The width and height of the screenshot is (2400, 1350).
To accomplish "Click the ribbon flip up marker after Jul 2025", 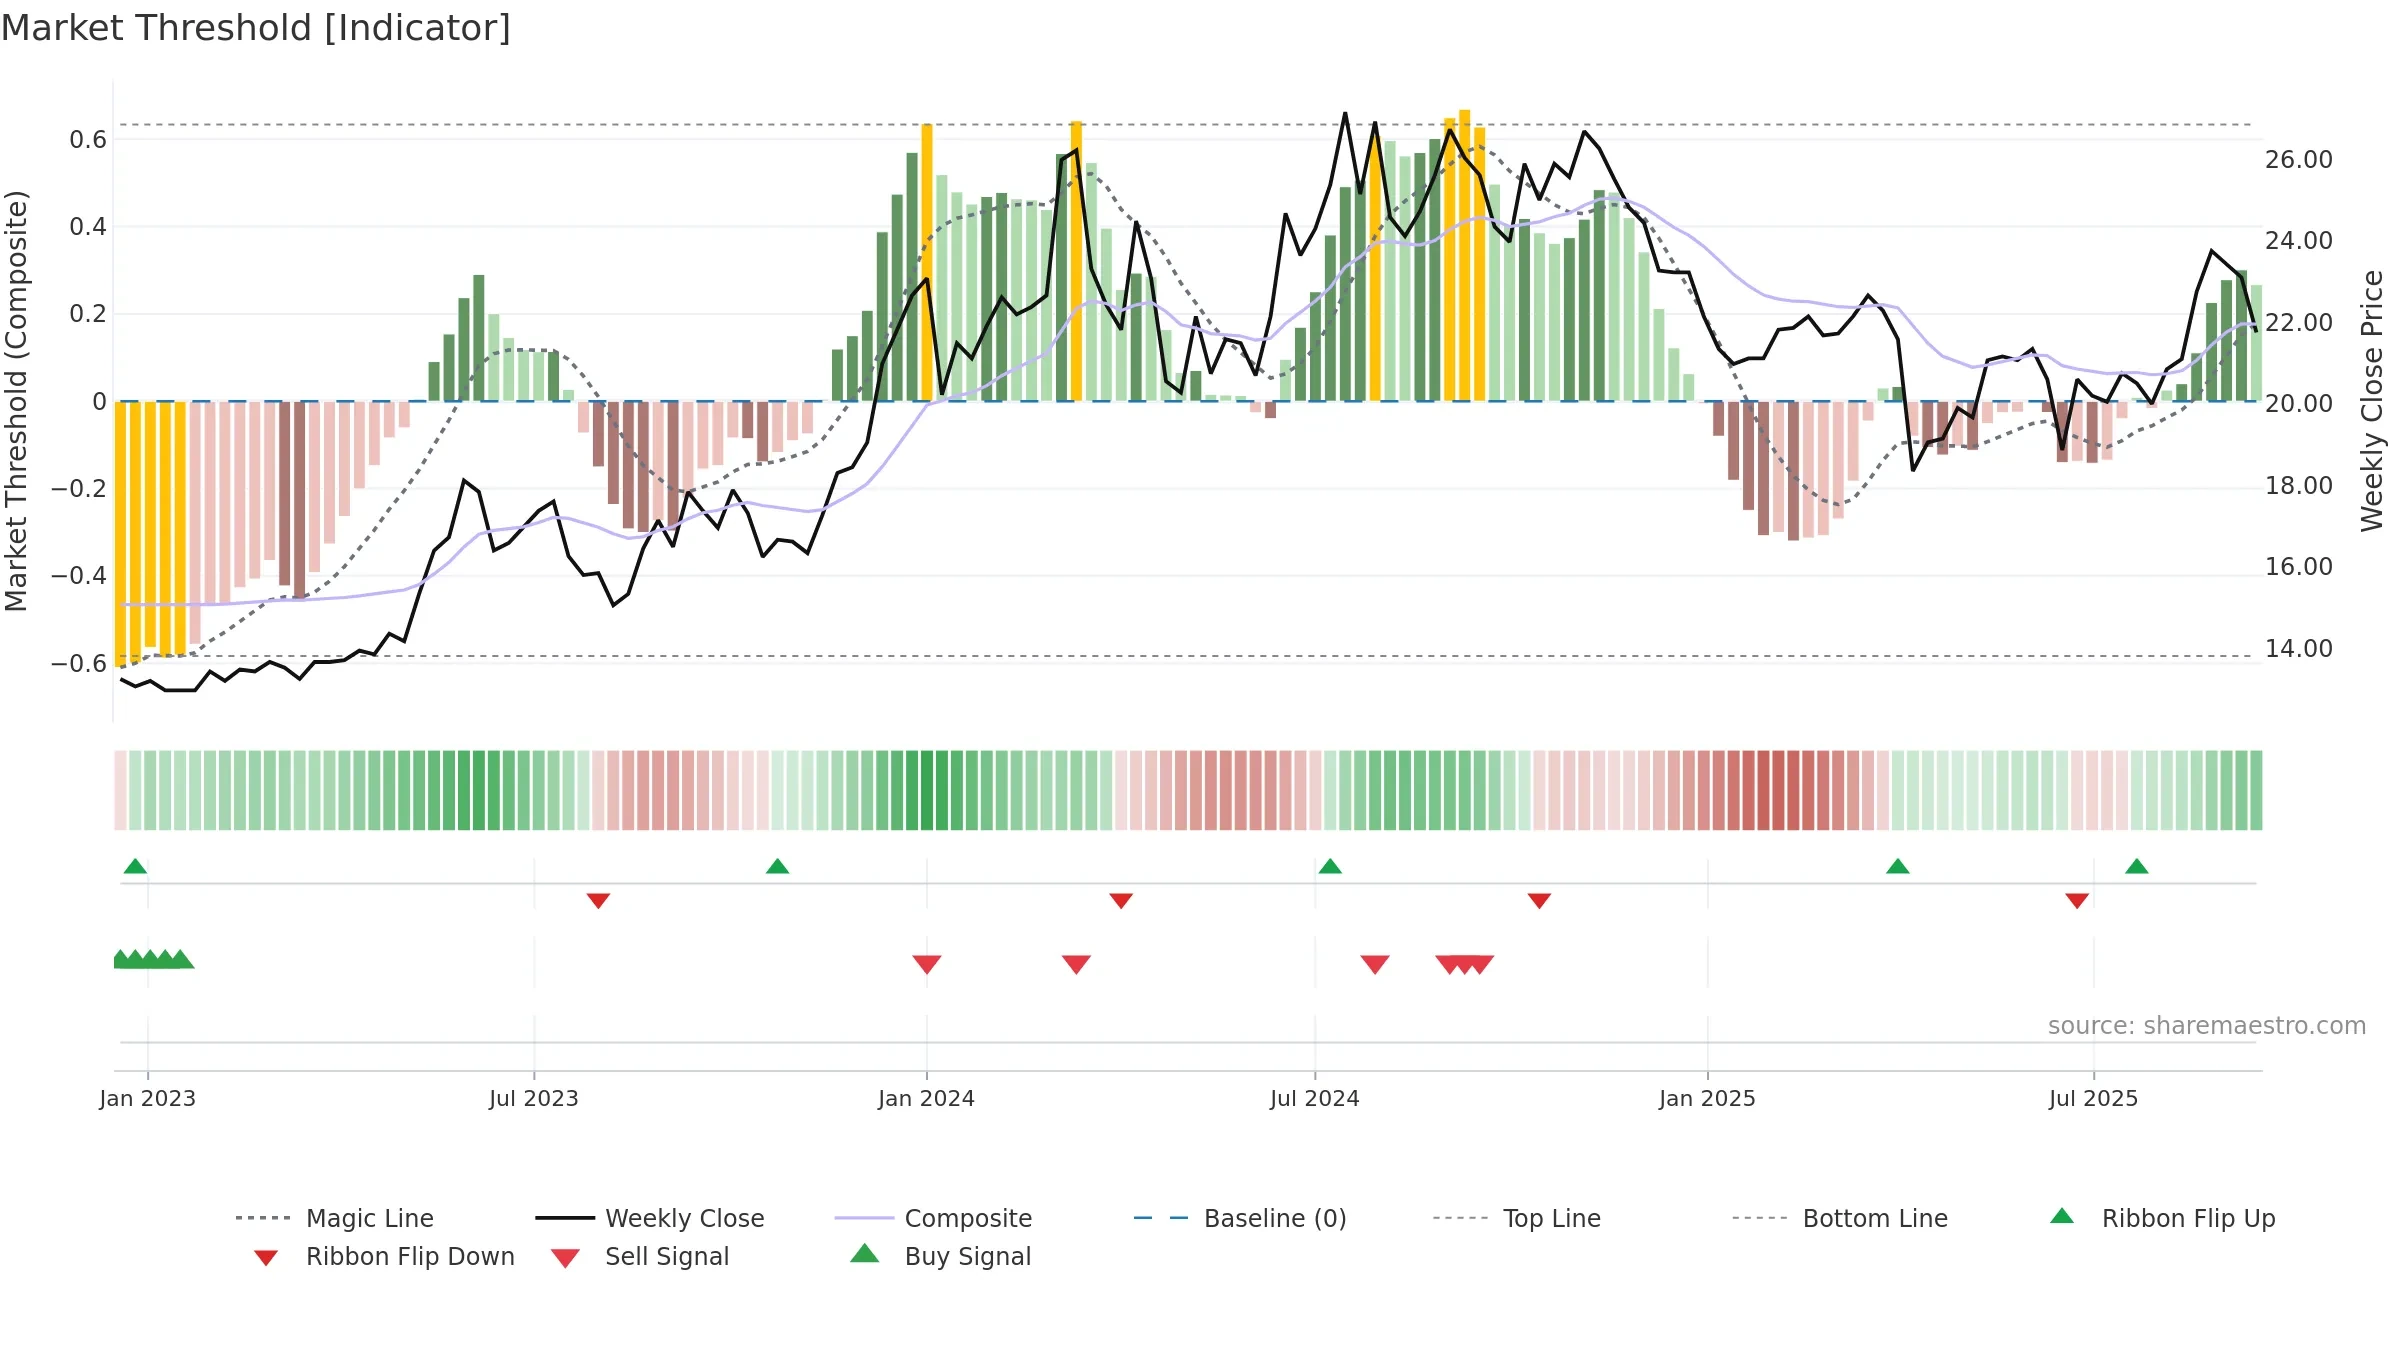I will tap(2137, 866).
